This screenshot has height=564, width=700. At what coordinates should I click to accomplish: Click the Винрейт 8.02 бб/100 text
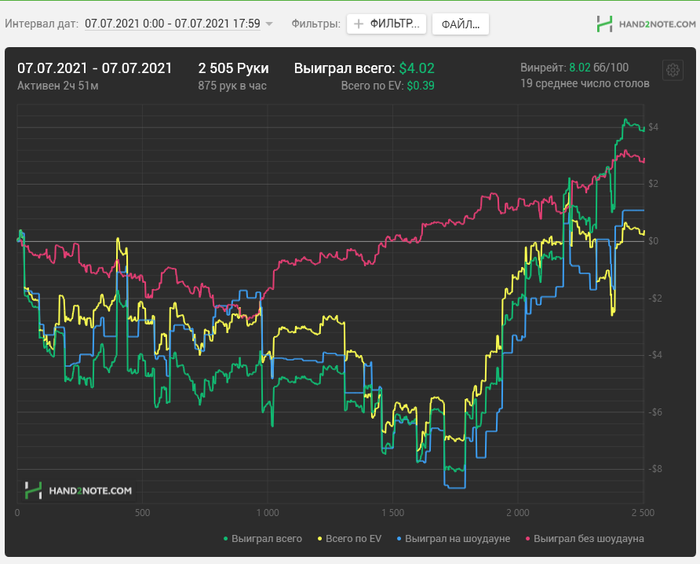[x=574, y=68]
